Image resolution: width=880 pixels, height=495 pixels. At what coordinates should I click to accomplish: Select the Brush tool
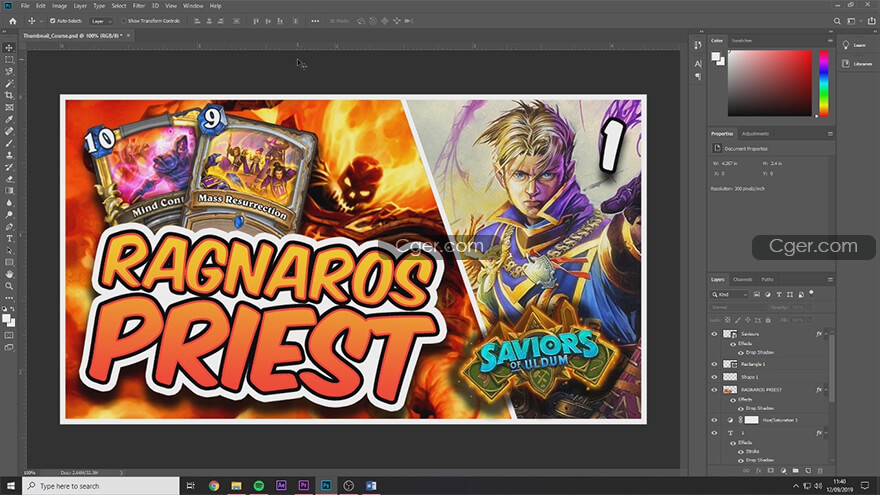pyautogui.click(x=9, y=143)
